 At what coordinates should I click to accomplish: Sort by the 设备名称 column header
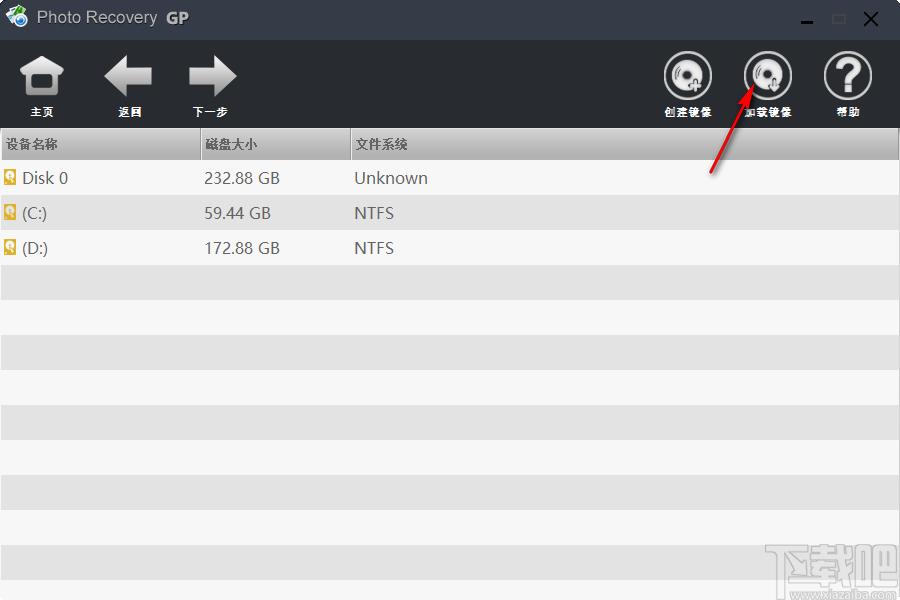tap(101, 144)
